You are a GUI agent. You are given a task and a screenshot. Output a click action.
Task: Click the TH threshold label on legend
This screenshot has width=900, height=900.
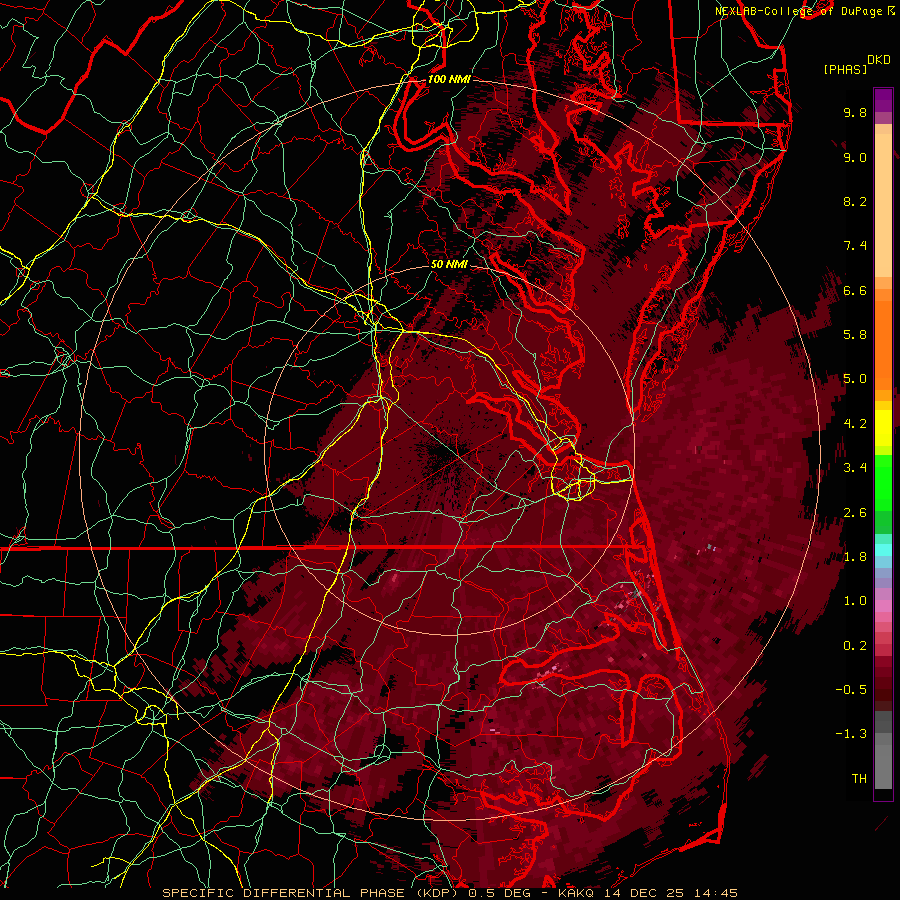pos(859,779)
